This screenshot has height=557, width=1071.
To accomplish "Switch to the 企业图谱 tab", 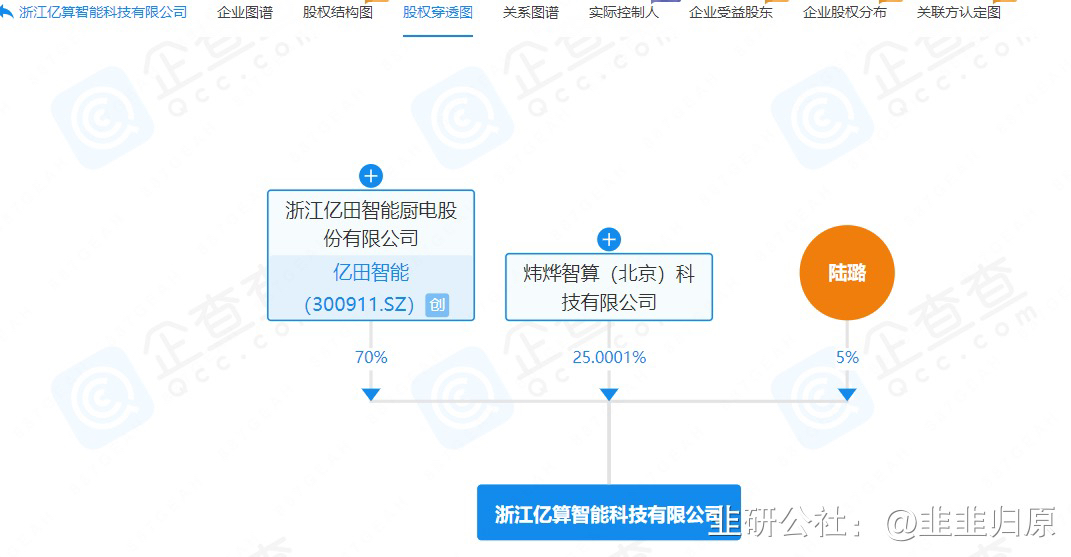I will [245, 12].
